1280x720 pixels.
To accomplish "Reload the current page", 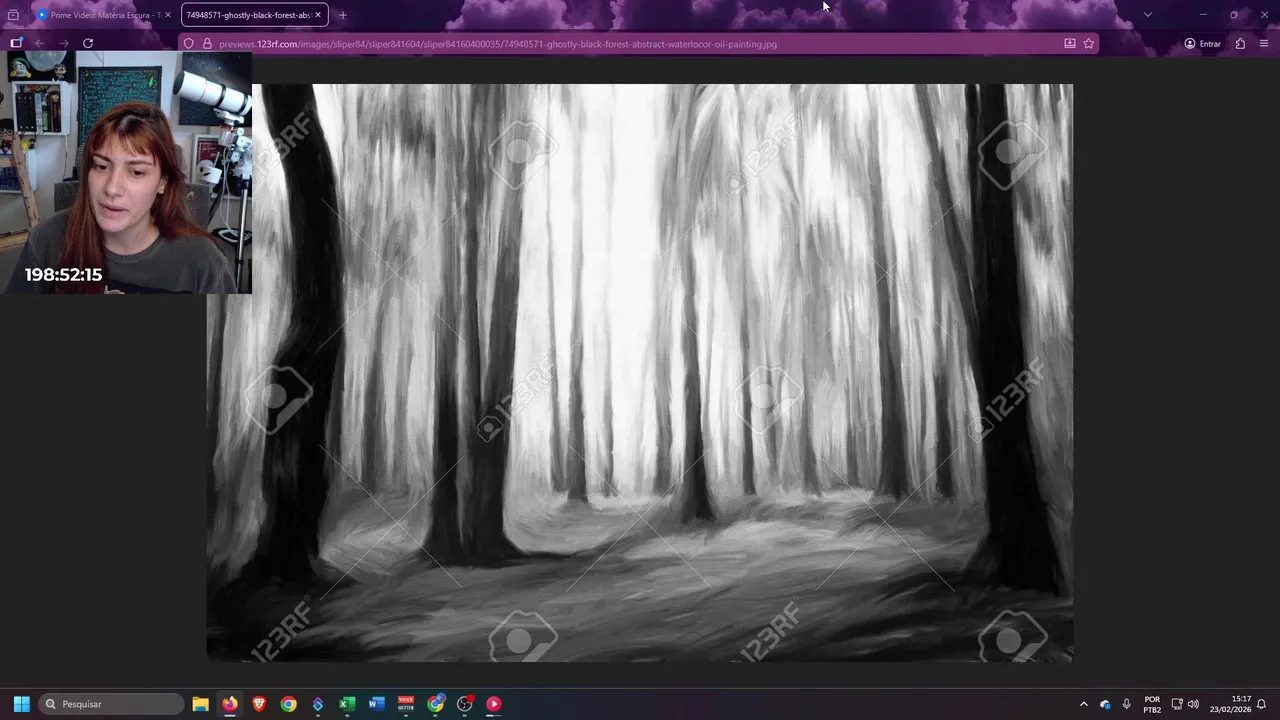I will (x=88, y=43).
